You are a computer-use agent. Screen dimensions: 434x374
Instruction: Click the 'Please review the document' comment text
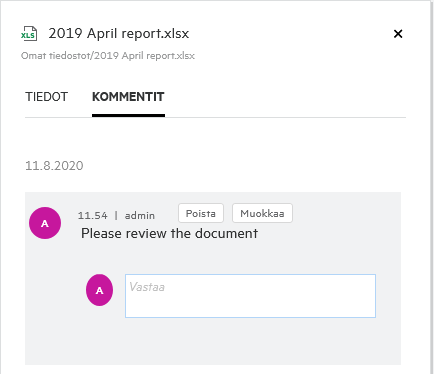tap(169, 233)
